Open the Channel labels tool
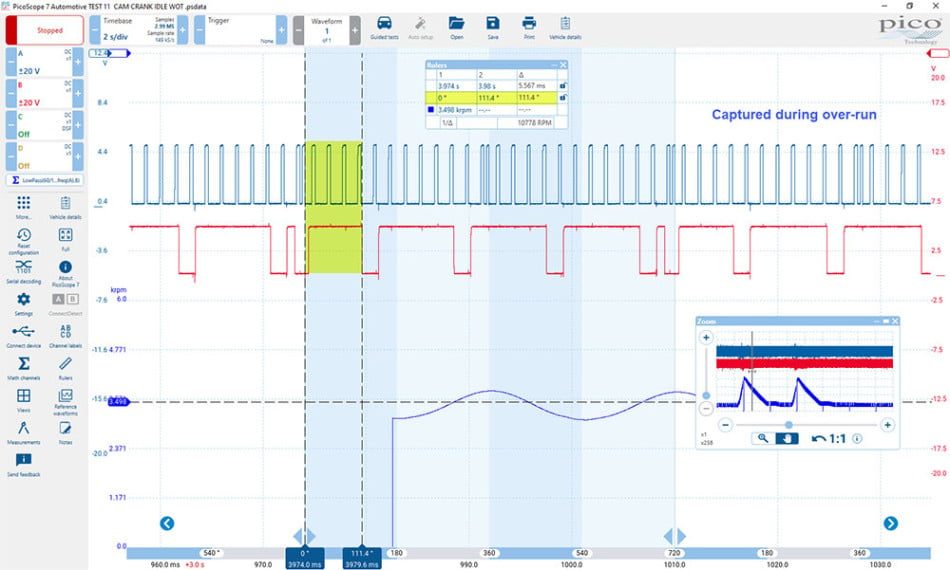 click(65, 336)
